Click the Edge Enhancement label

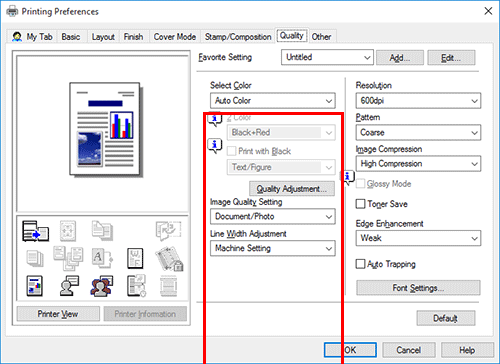pyautogui.click(x=389, y=224)
